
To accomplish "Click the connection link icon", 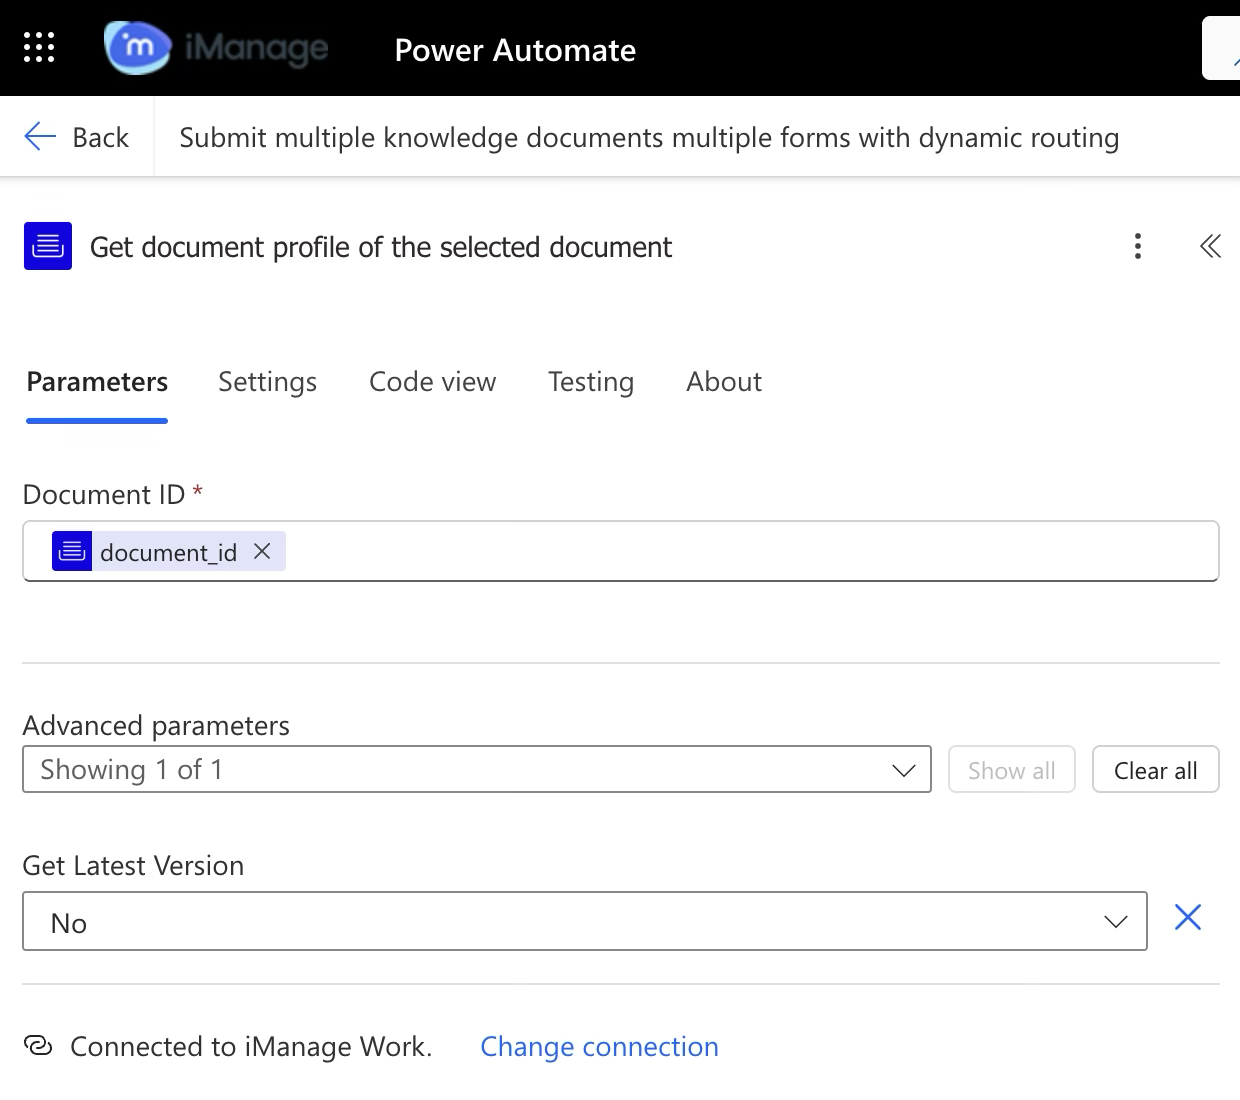I will (x=38, y=1046).
